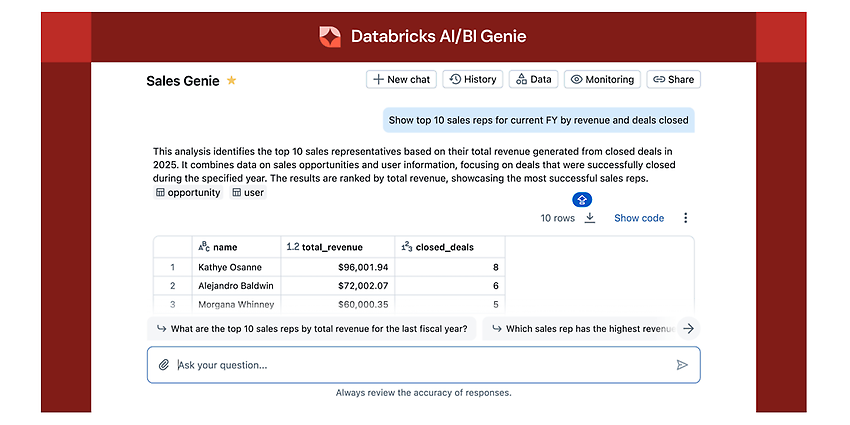Click the $96,001.94 revenue cell
The width and height of the screenshot is (850, 425).
338,267
